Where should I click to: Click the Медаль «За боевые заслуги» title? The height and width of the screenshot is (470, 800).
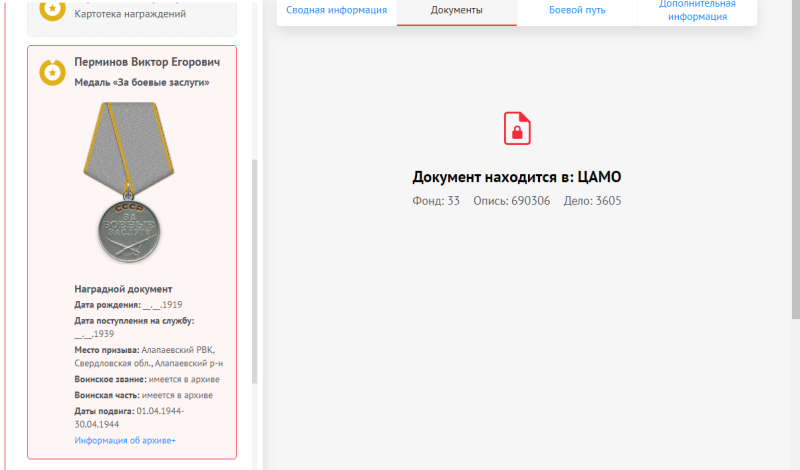142,83
